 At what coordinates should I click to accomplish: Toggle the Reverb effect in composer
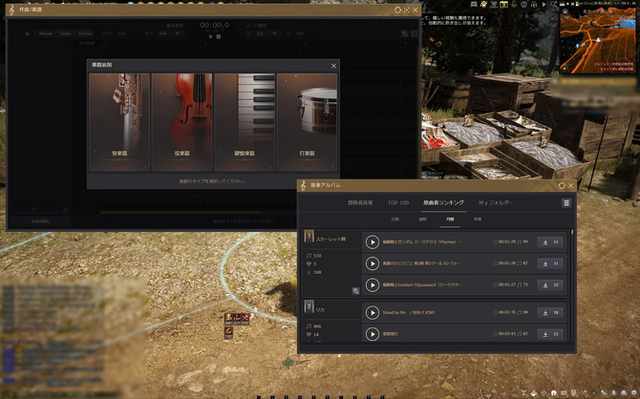46,33
